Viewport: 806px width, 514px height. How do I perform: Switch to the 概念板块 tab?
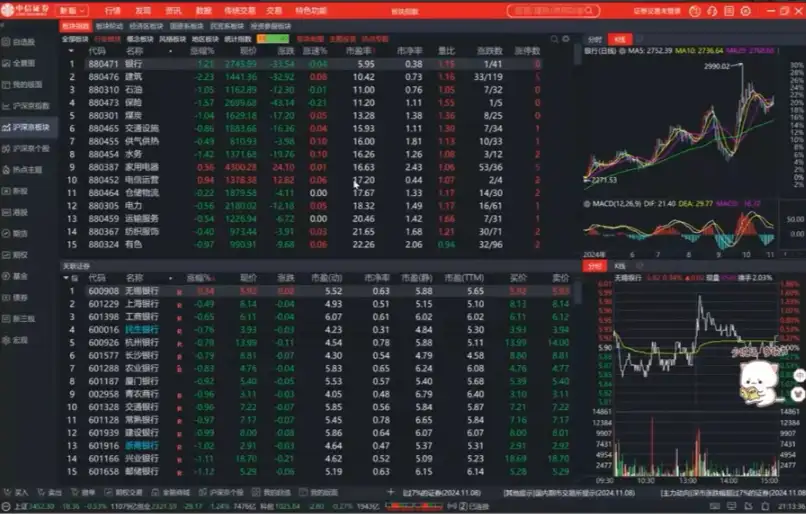tap(140, 39)
